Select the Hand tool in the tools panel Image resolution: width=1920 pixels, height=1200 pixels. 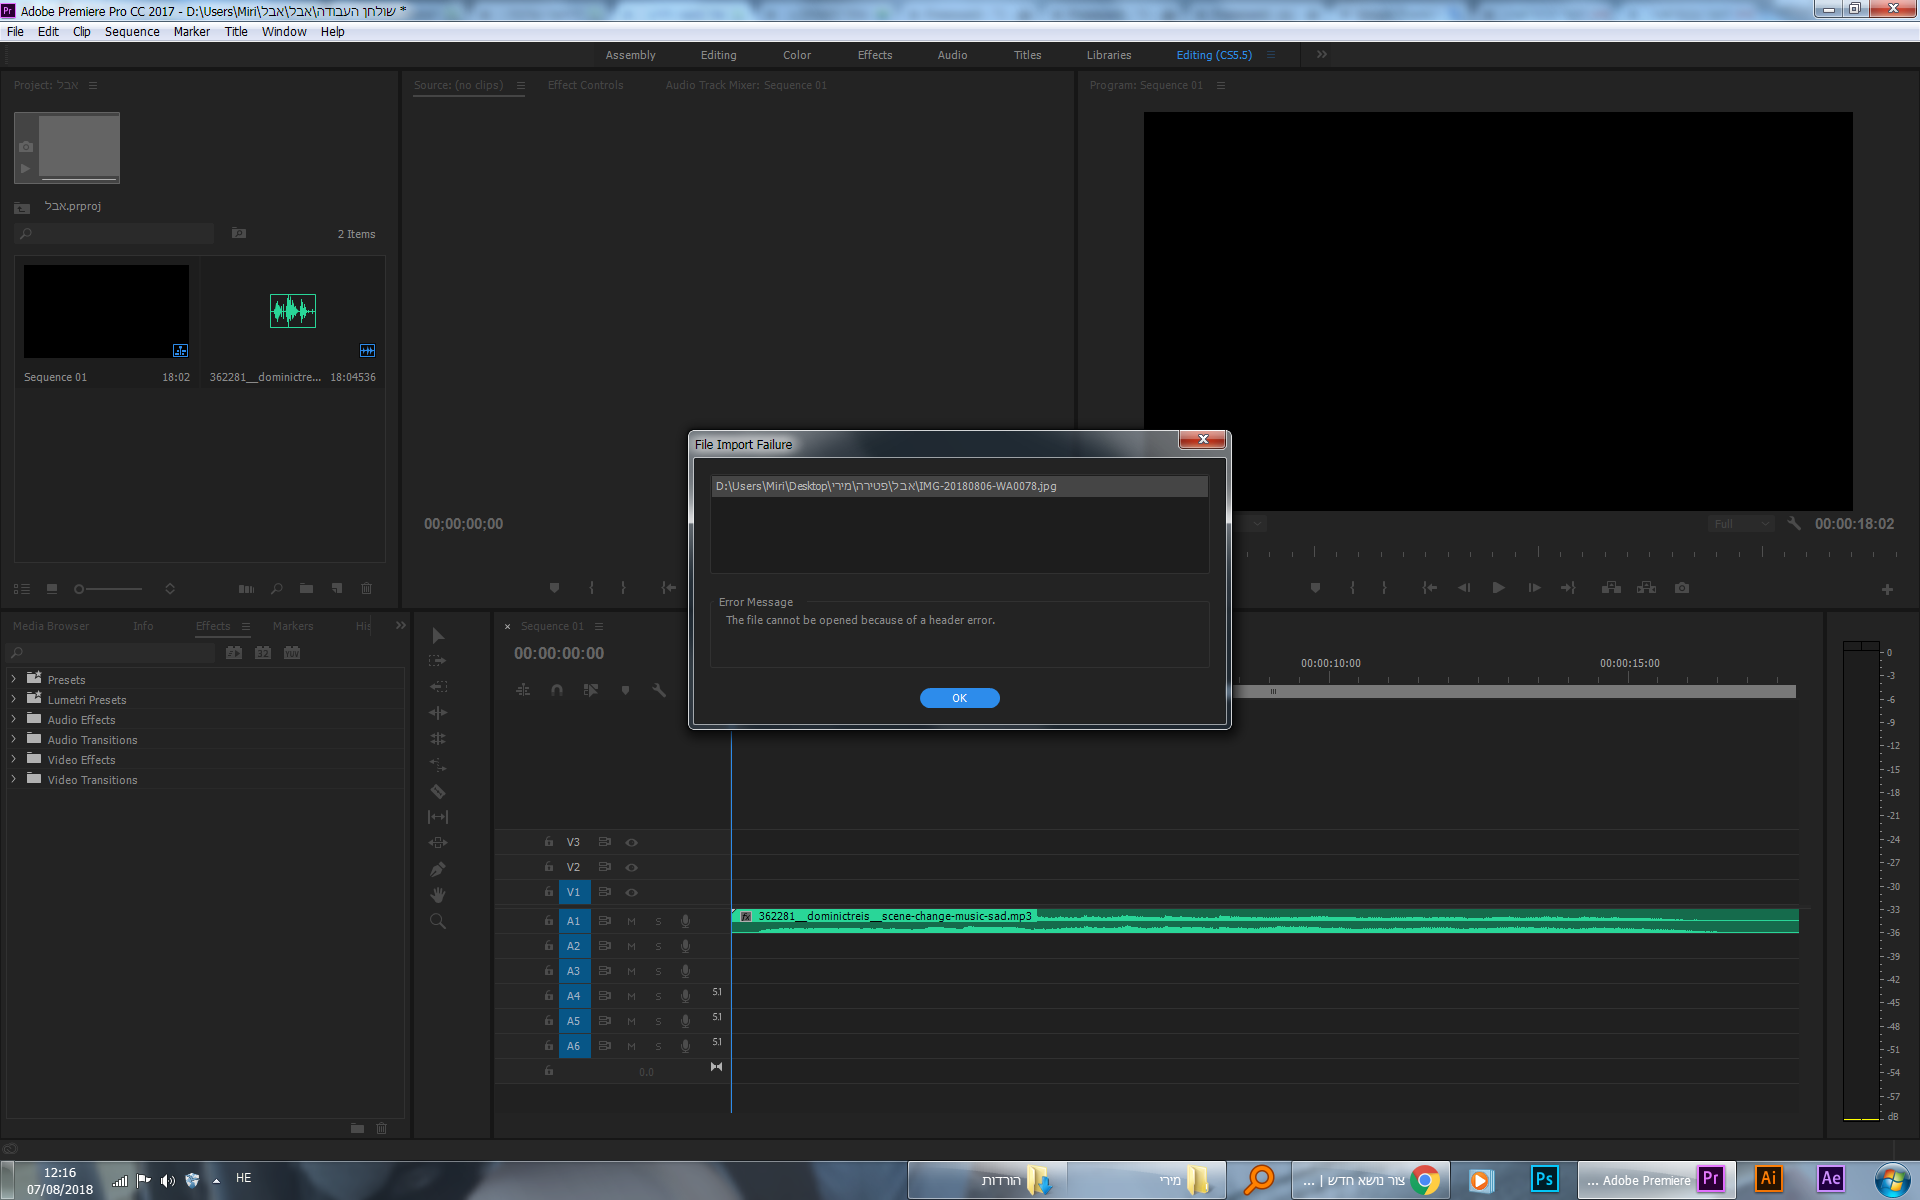pyautogui.click(x=438, y=895)
